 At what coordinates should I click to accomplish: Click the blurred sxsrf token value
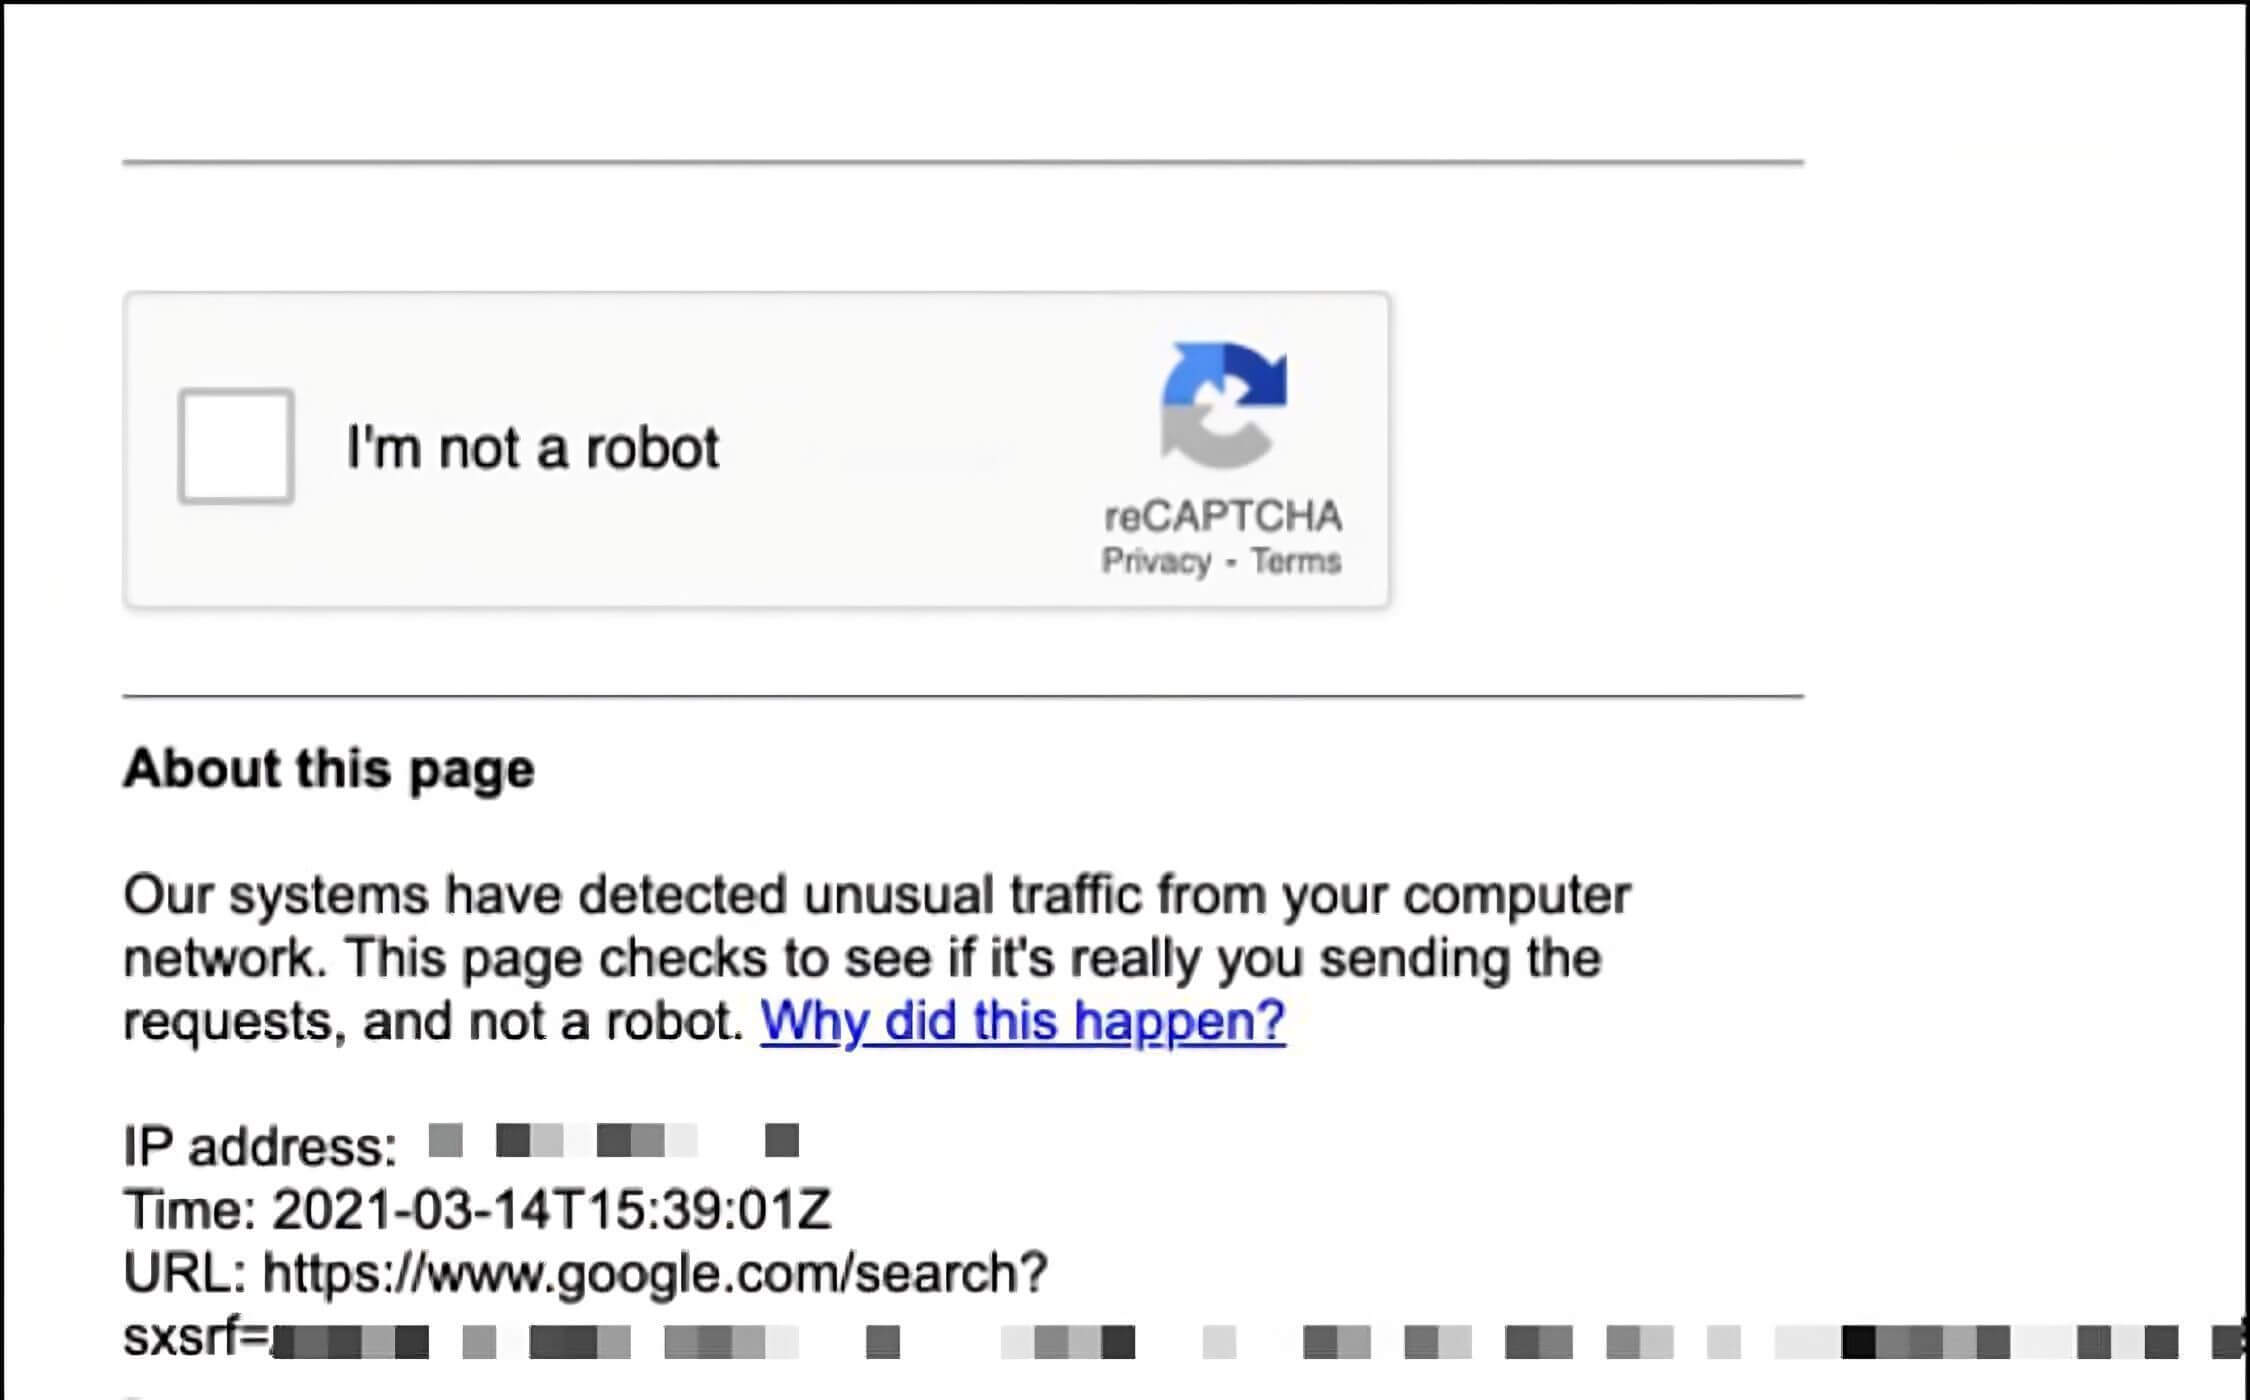click(x=1200, y=1342)
